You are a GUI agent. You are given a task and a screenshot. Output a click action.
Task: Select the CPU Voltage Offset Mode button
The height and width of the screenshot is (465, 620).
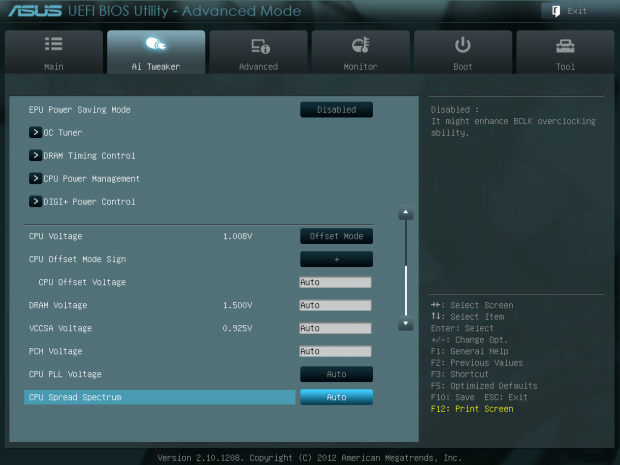coord(336,236)
